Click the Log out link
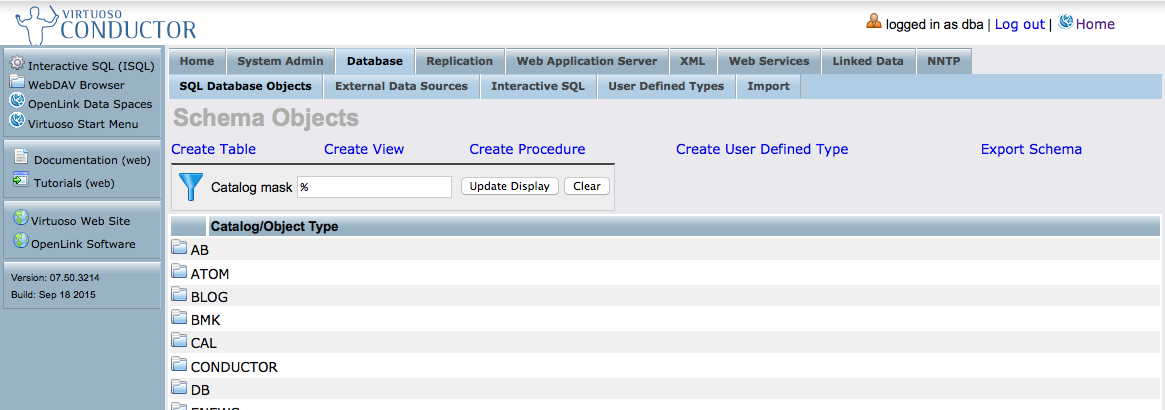The image size is (1165, 410). (x=1019, y=24)
